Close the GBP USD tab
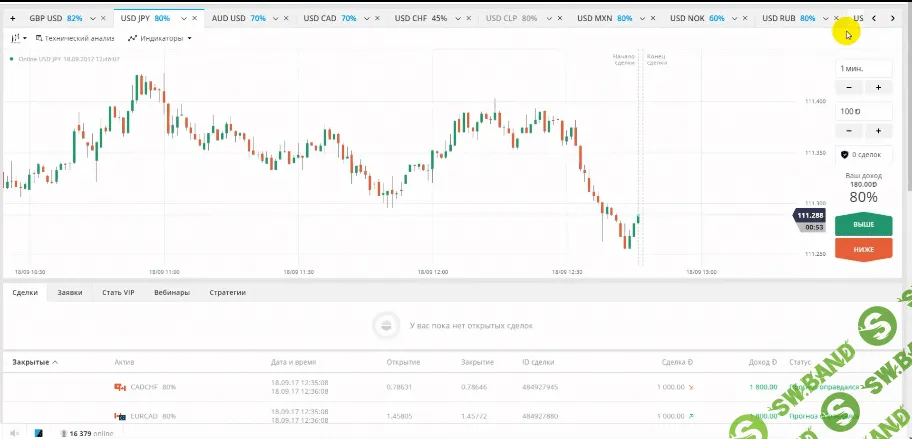912x439 pixels. (103, 18)
